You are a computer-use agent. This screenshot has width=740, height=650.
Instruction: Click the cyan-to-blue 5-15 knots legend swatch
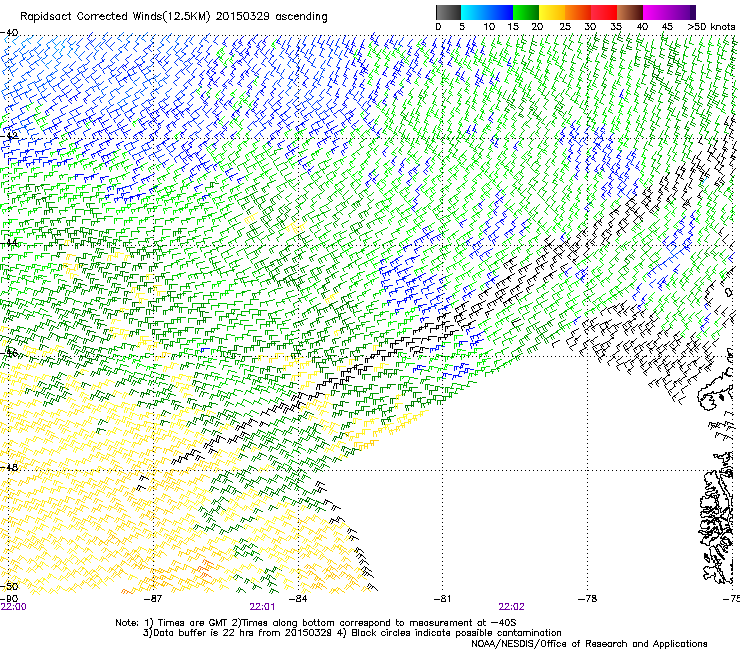(487, 12)
